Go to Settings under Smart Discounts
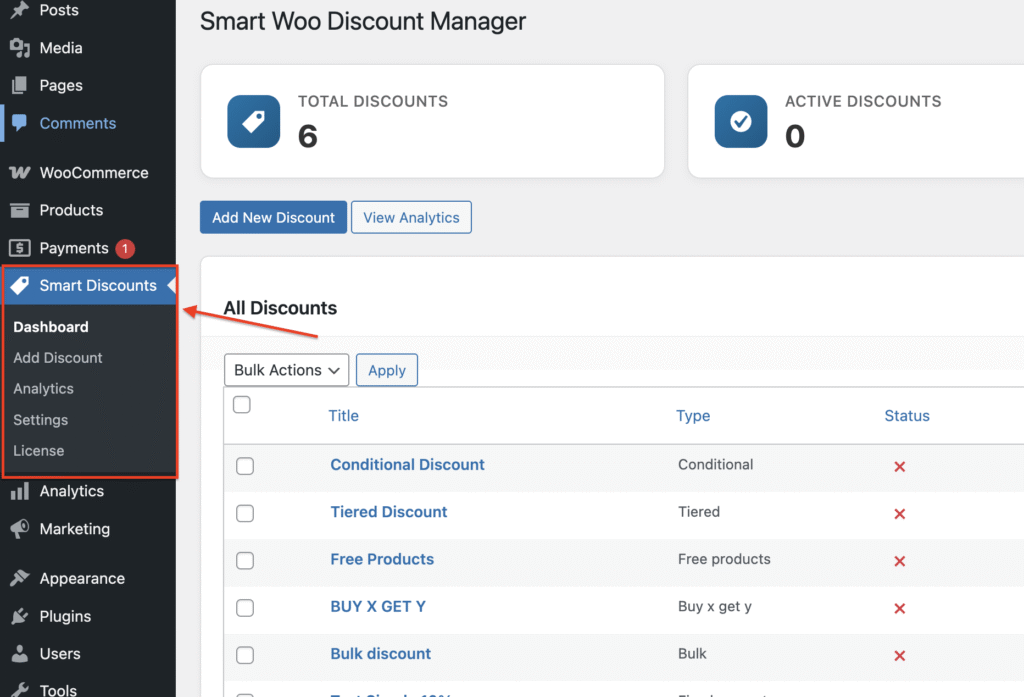 tap(41, 420)
